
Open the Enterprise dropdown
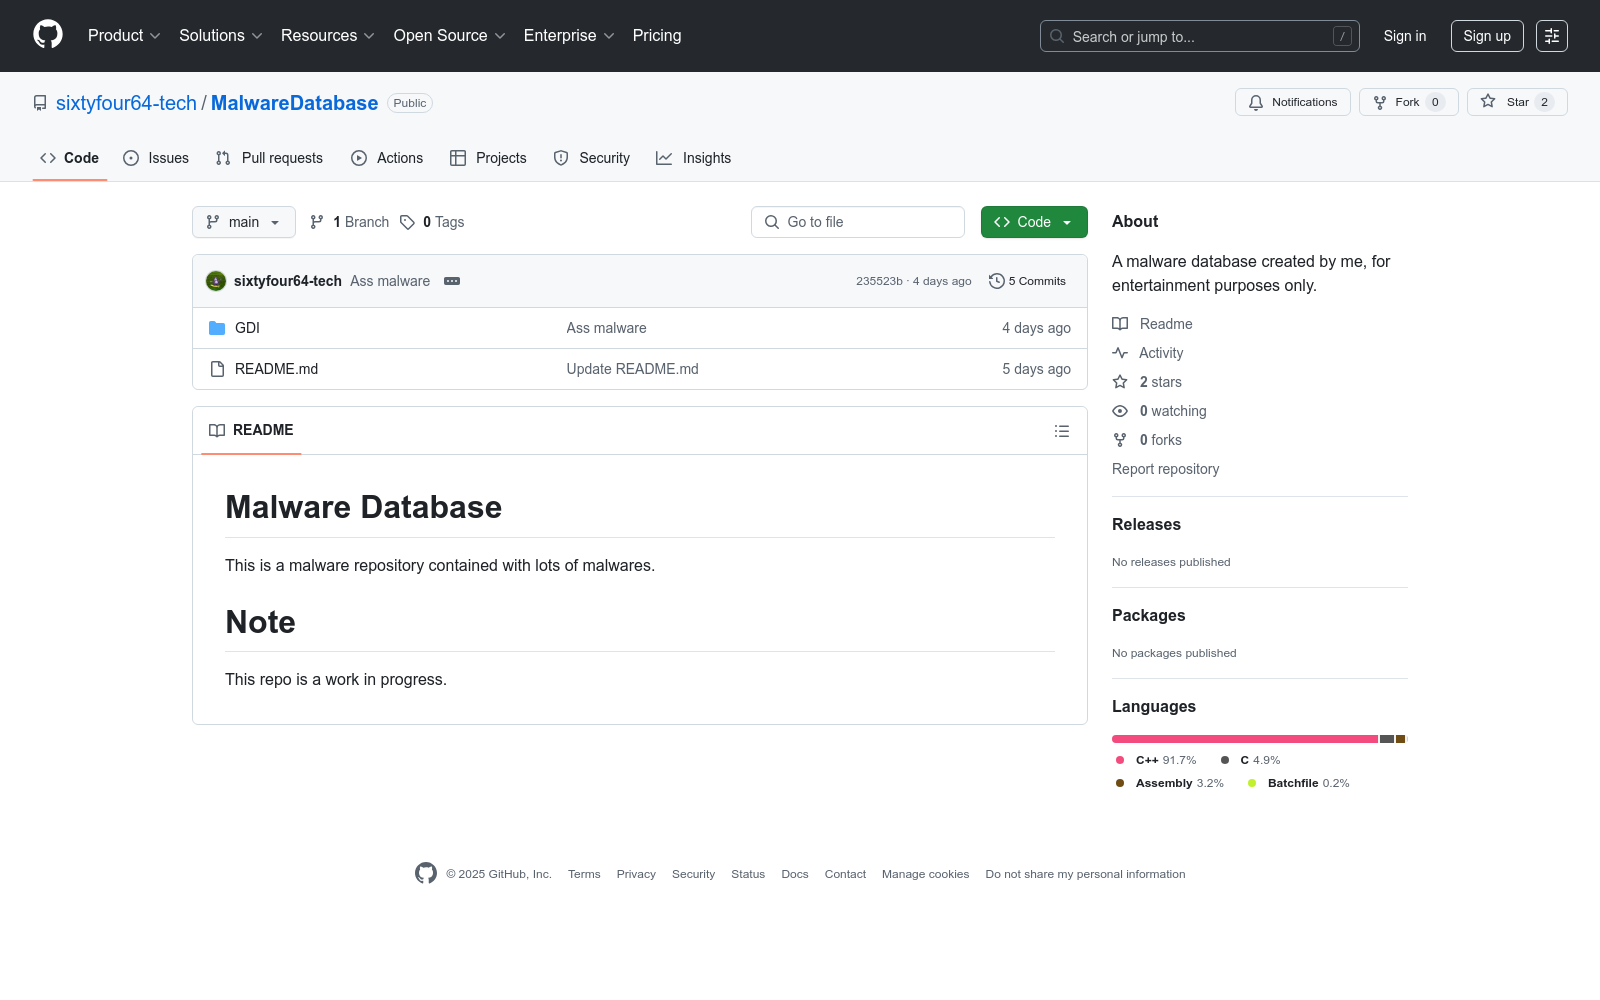[x=569, y=36]
